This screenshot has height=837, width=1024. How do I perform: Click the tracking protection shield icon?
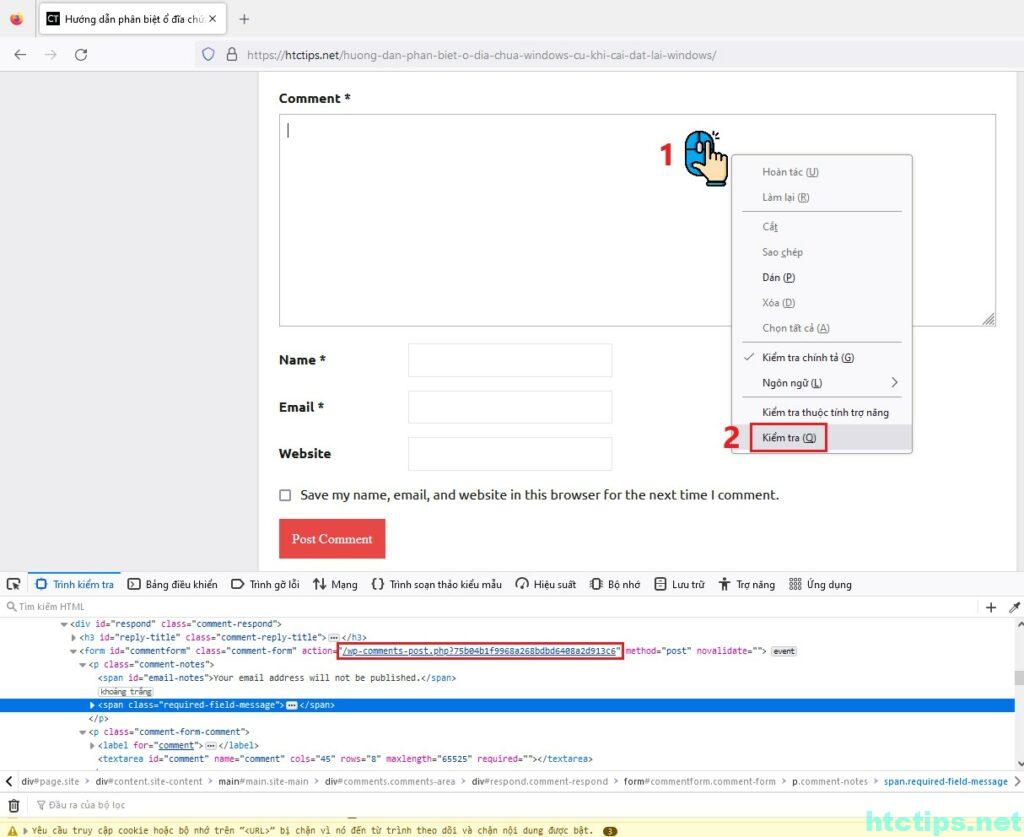pos(208,55)
